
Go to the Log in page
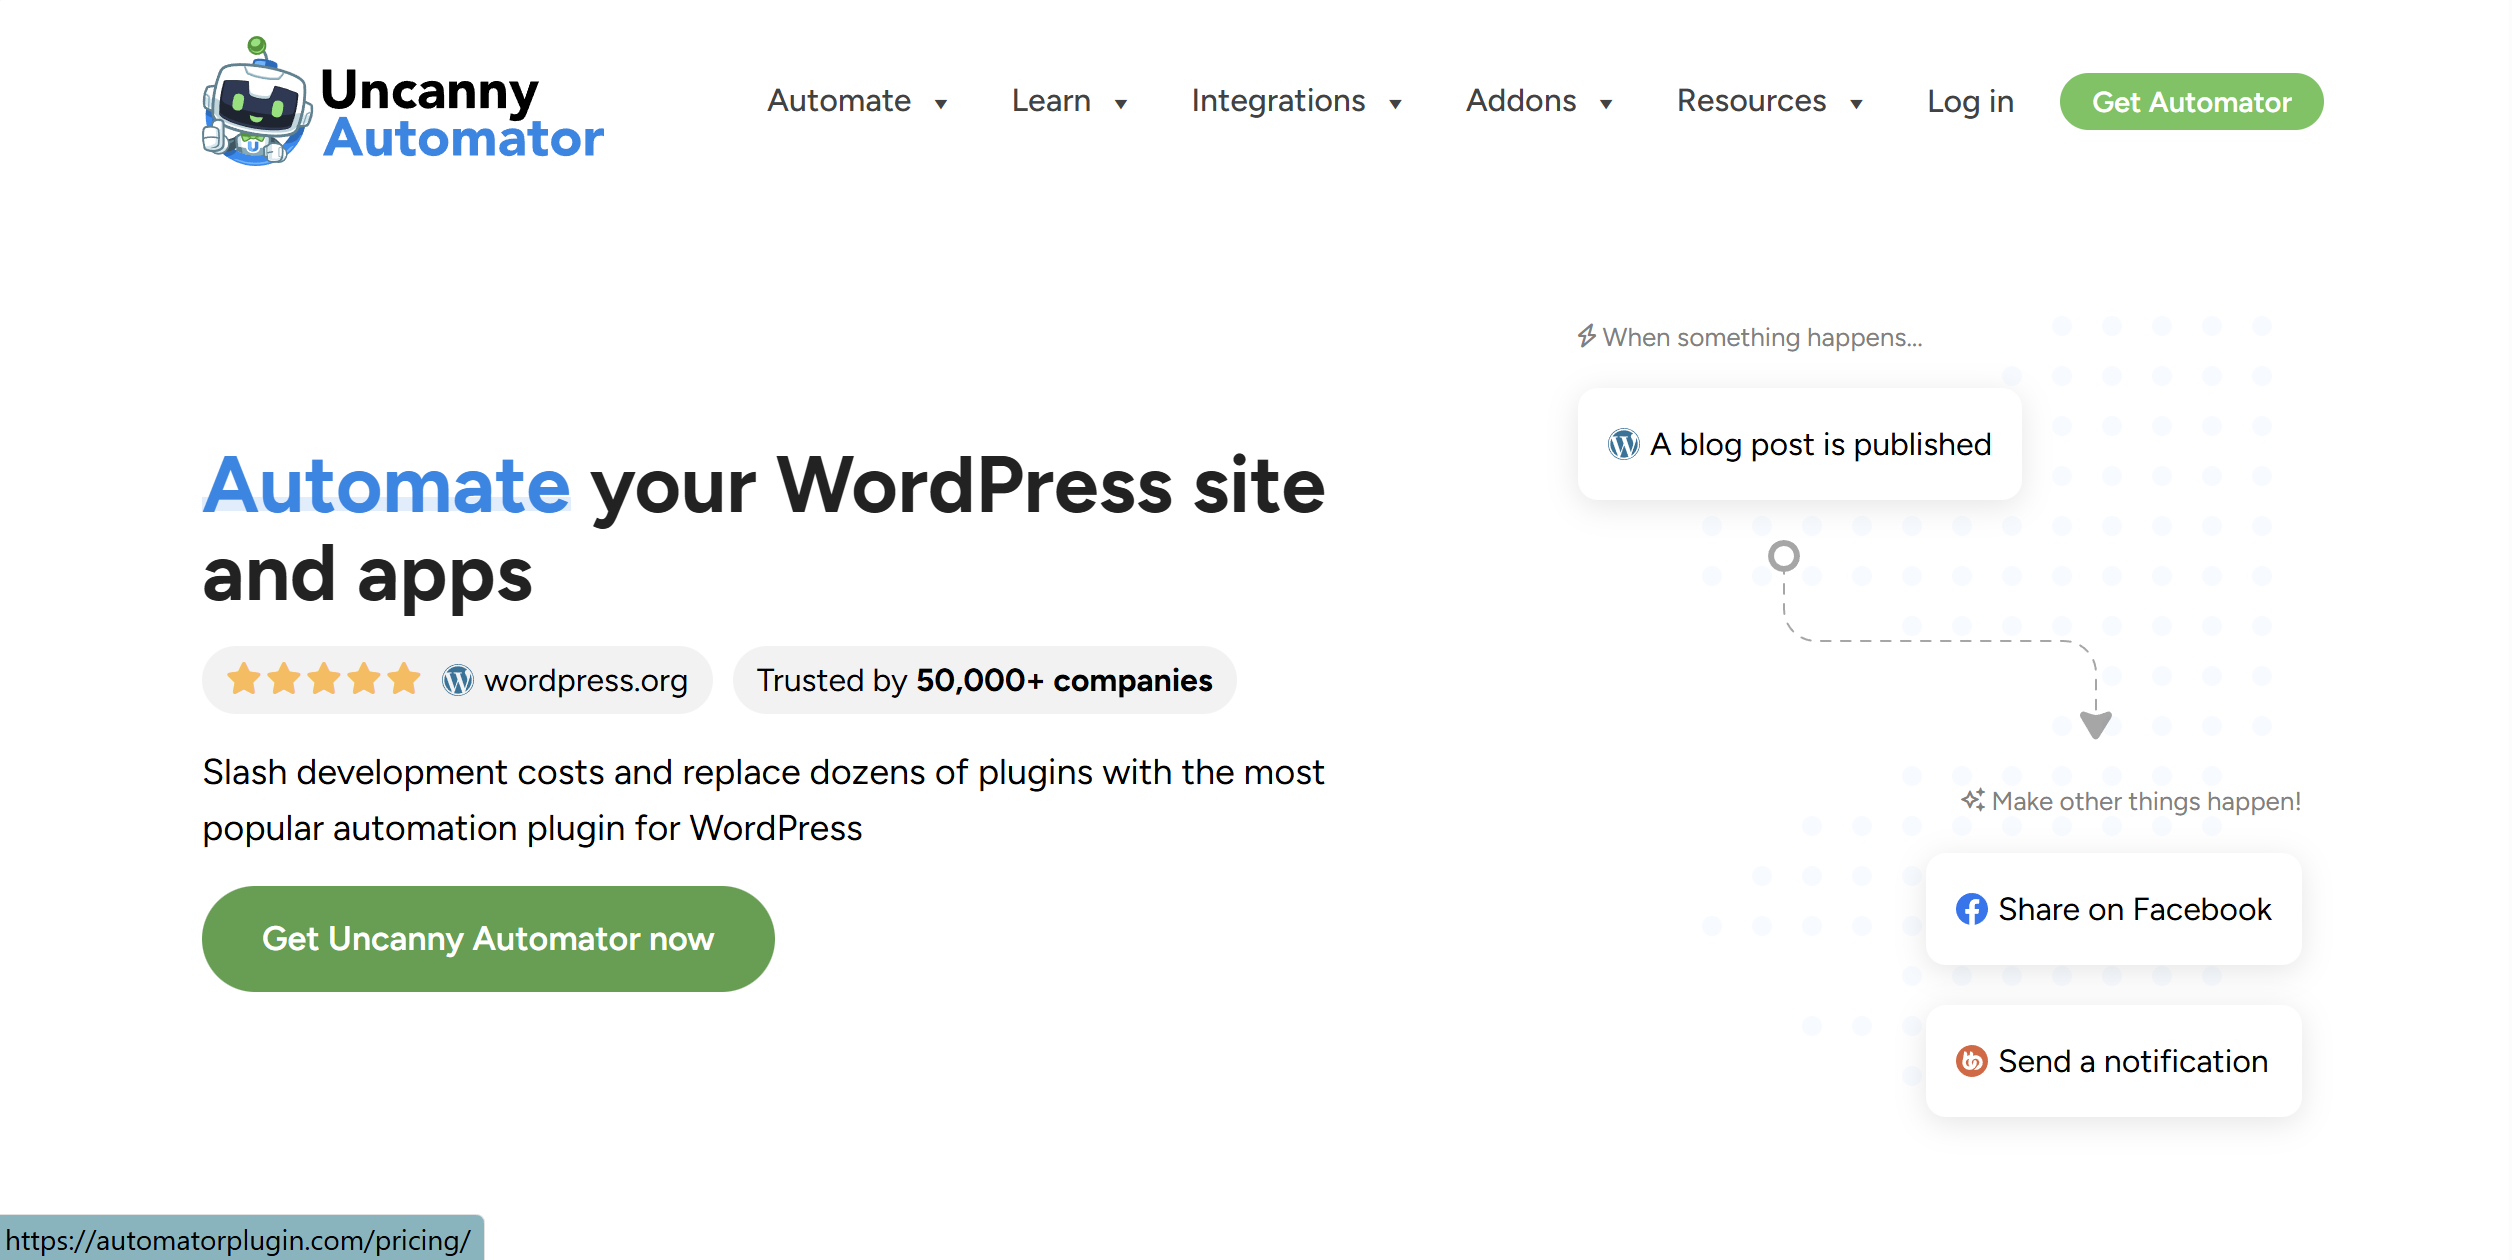(x=1970, y=101)
